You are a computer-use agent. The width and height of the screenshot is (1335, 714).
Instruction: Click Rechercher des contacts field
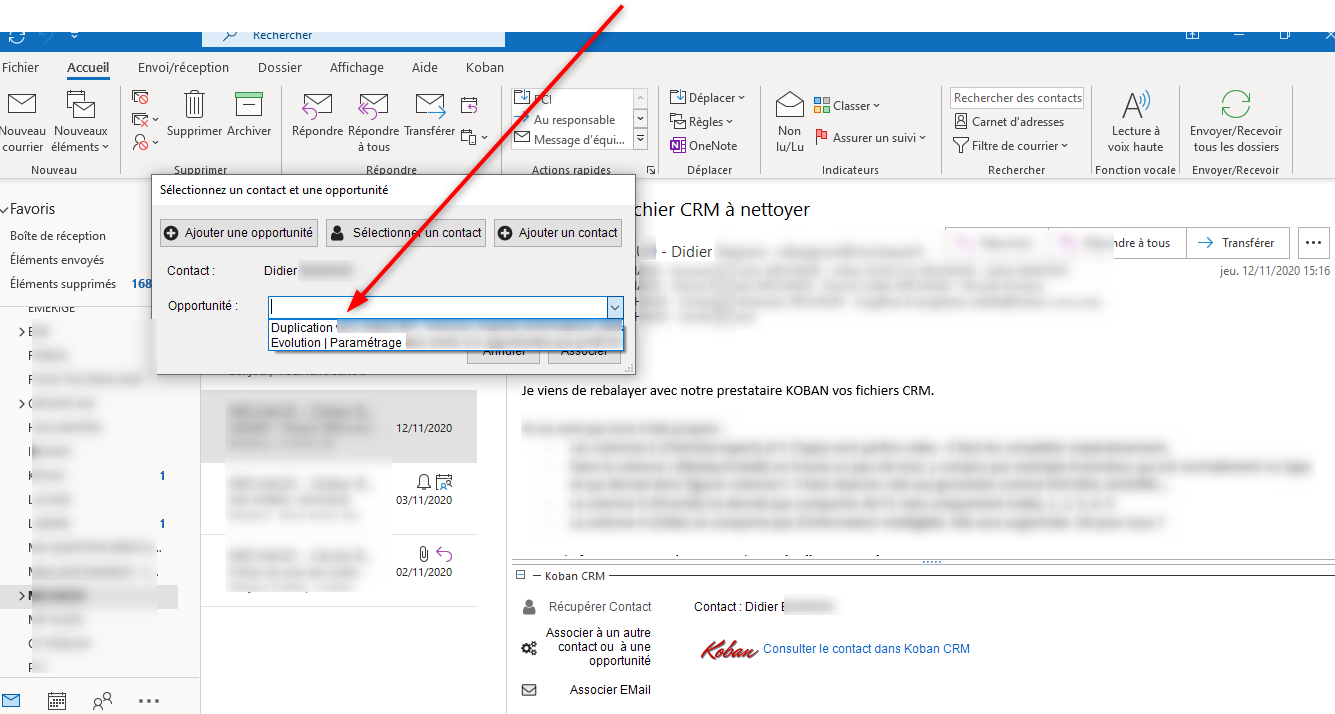[1017, 98]
